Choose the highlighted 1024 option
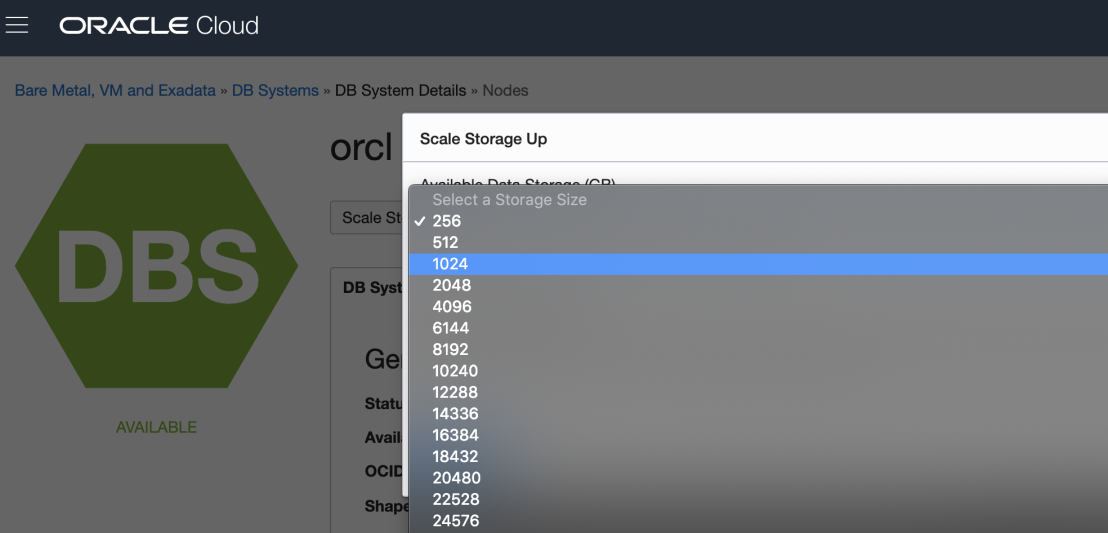Image resolution: width=1108 pixels, height=533 pixels. pyautogui.click(x=450, y=264)
